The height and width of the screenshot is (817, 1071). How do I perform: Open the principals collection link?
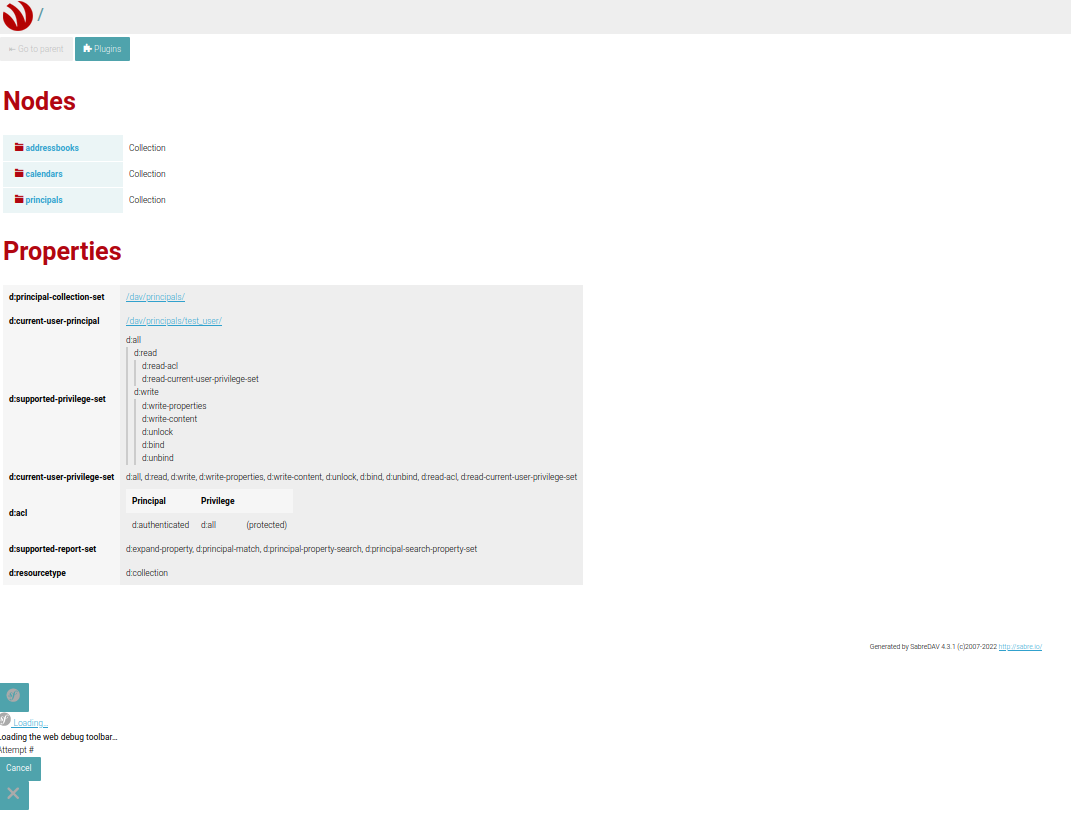point(44,200)
